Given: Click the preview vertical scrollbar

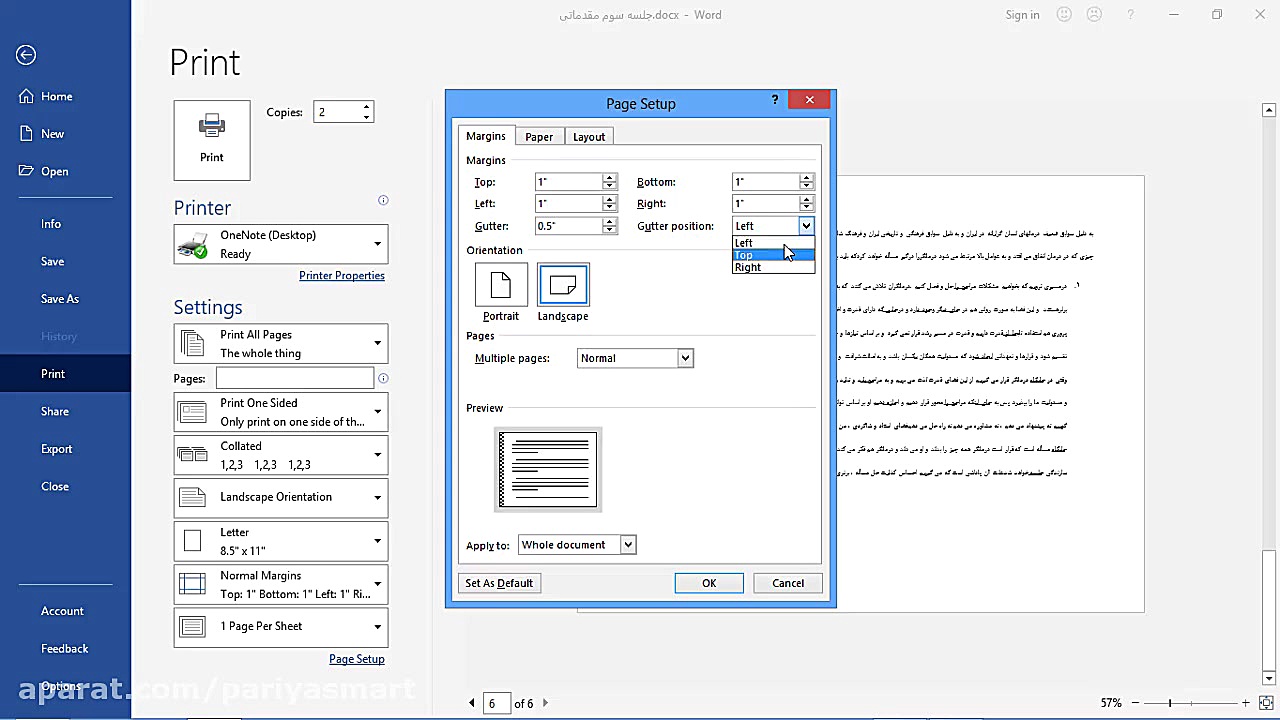Looking at the screenshot, I should coord(1269,393).
